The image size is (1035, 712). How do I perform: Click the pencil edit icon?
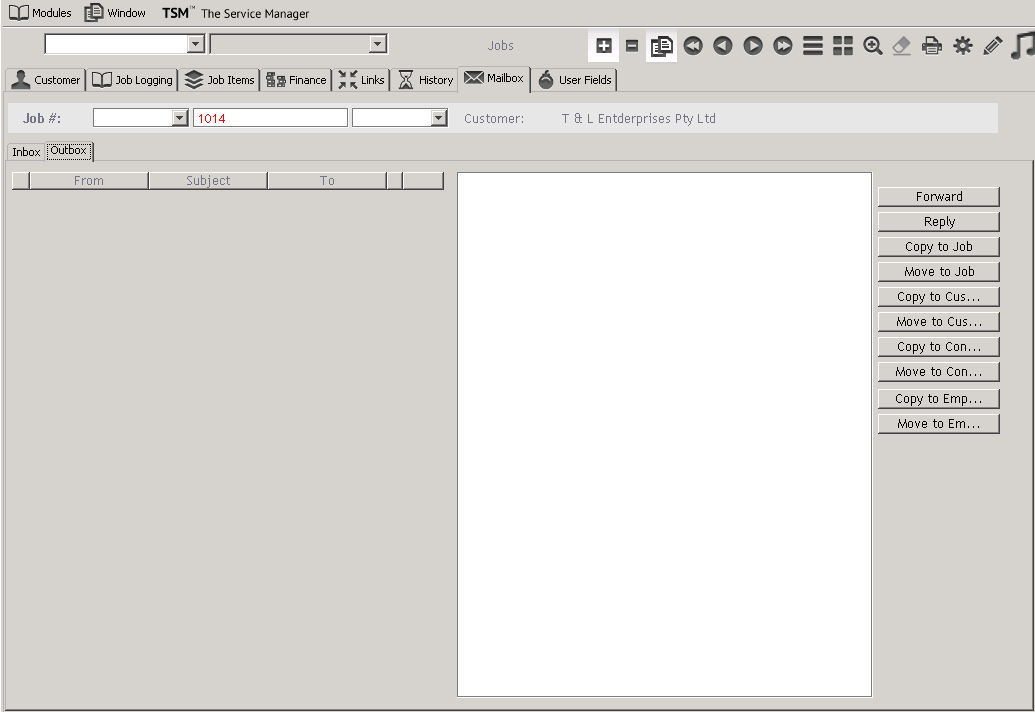coord(993,46)
